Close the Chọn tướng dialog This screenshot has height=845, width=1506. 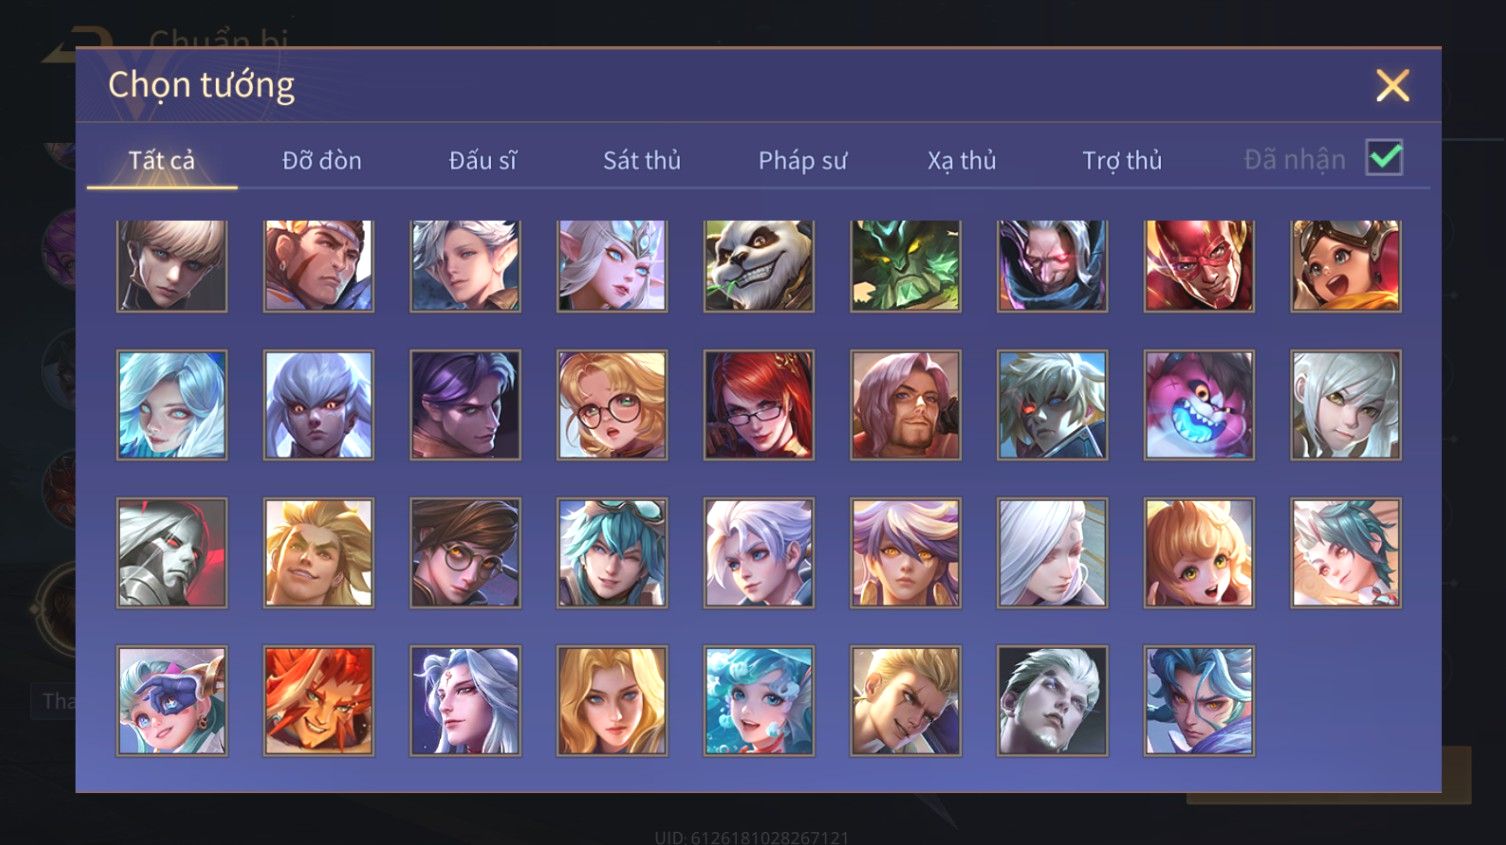pos(1392,86)
